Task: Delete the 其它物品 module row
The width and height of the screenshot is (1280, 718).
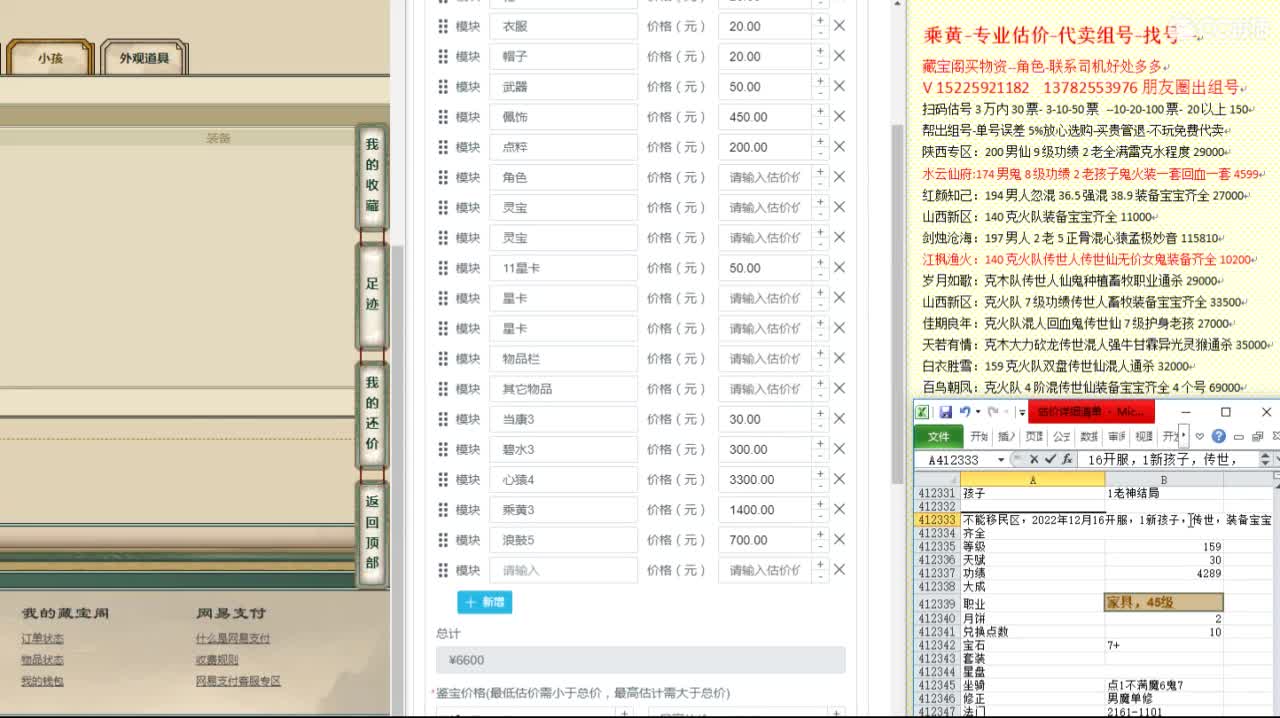Action: click(839, 389)
